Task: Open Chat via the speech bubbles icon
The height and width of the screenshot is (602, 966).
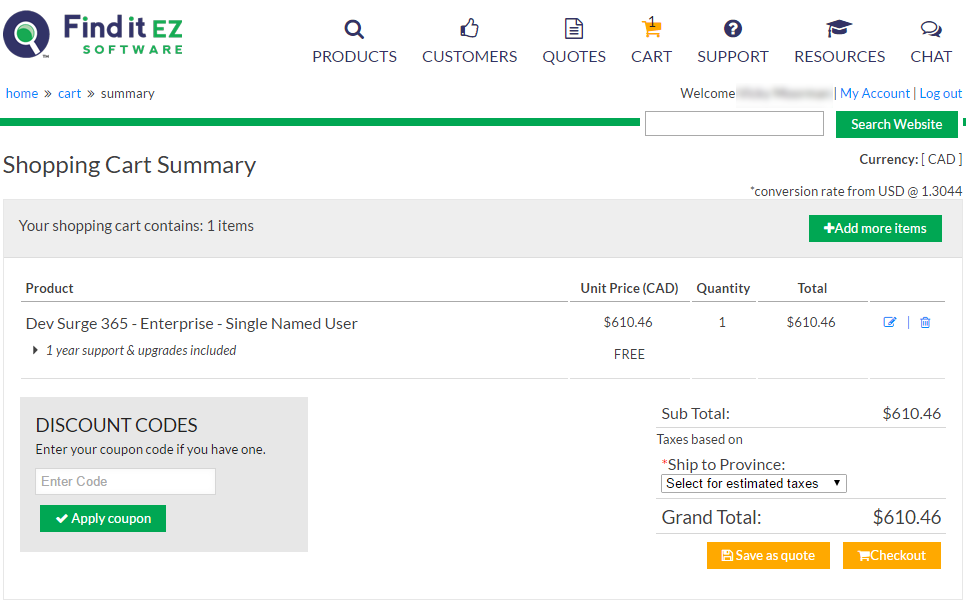Action: (x=931, y=29)
